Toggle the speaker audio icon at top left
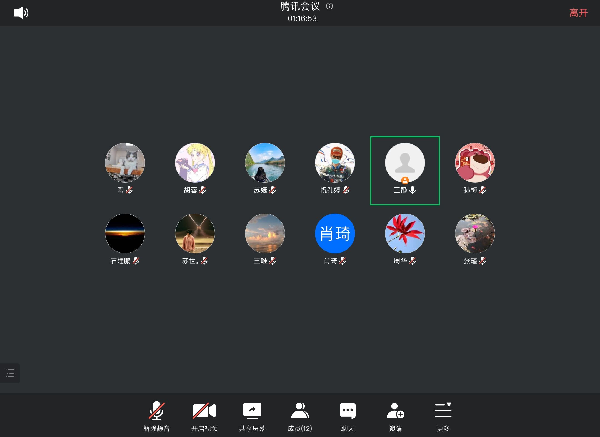The width and height of the screenshot is (600, 437). coord(21,13)
